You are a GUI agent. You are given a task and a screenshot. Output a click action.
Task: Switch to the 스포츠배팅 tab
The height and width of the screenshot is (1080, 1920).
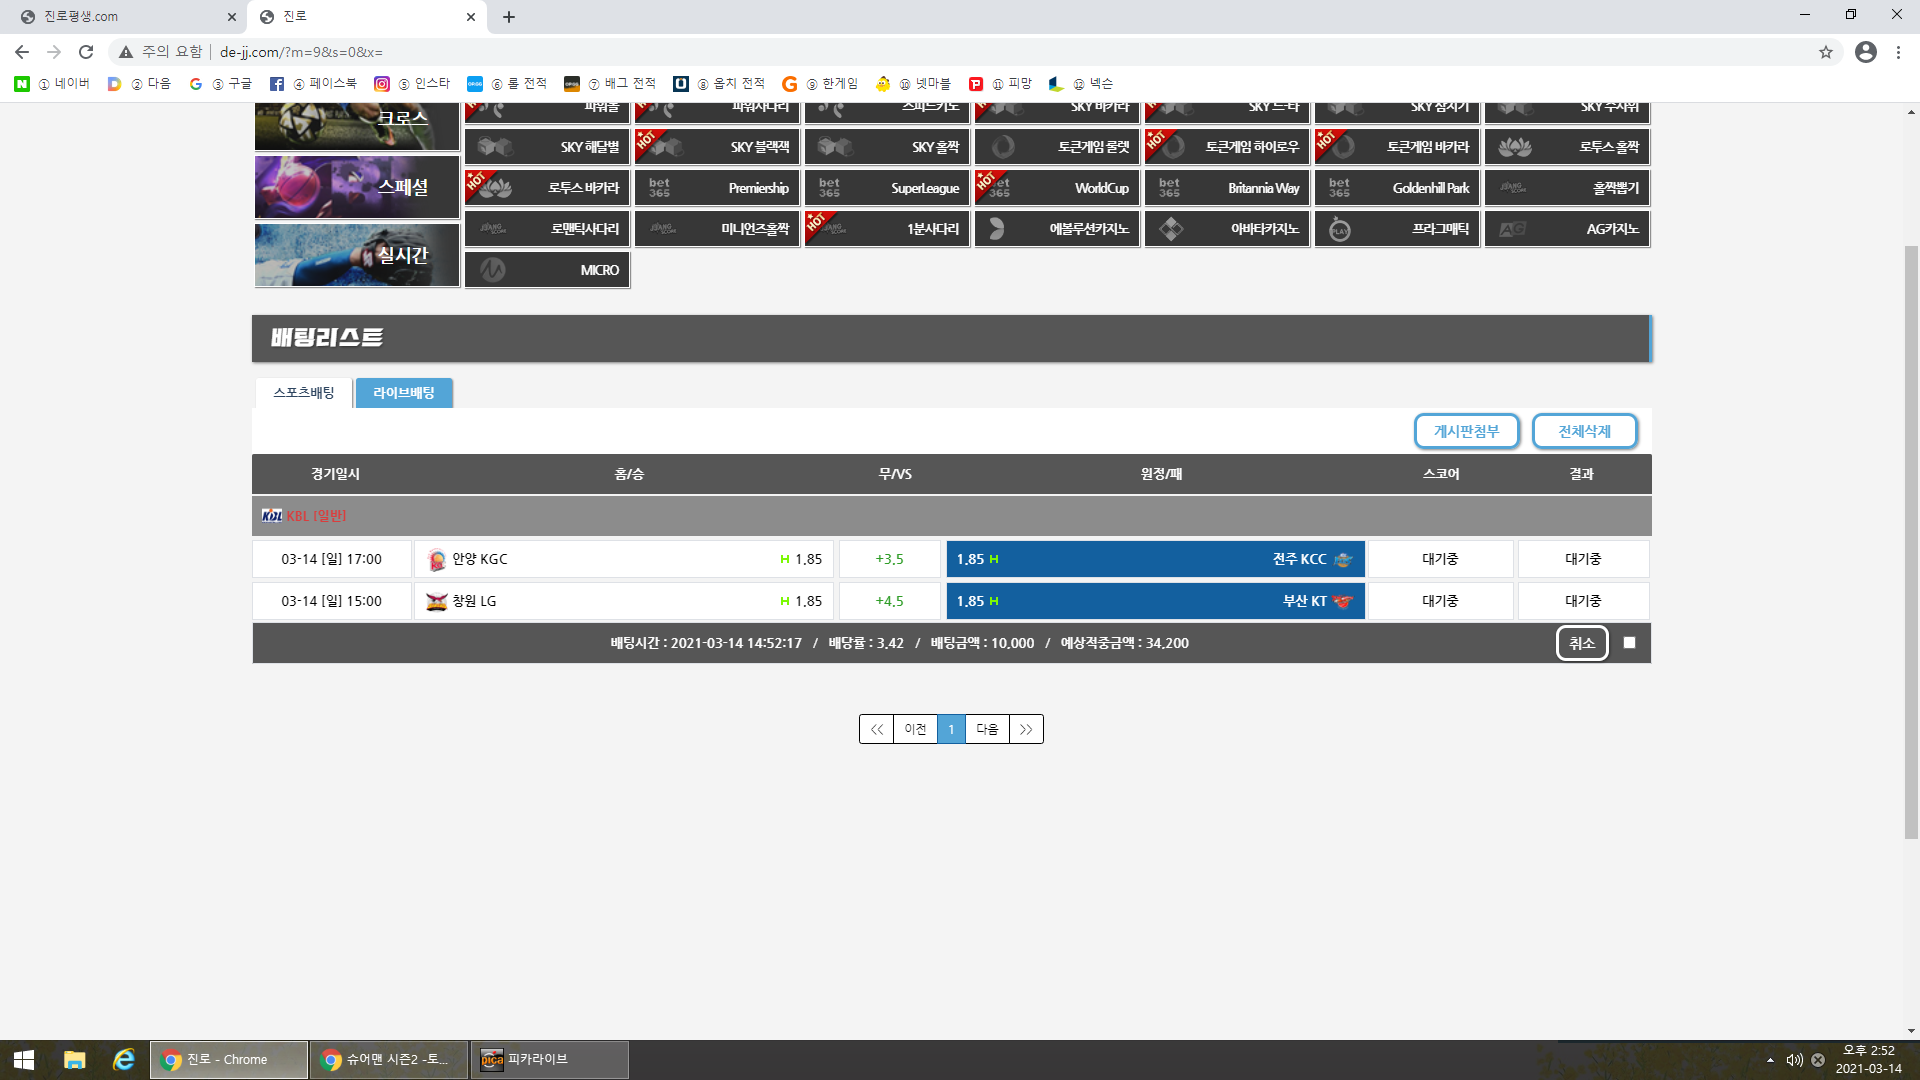pyautogui.click(x=304, y=393)
